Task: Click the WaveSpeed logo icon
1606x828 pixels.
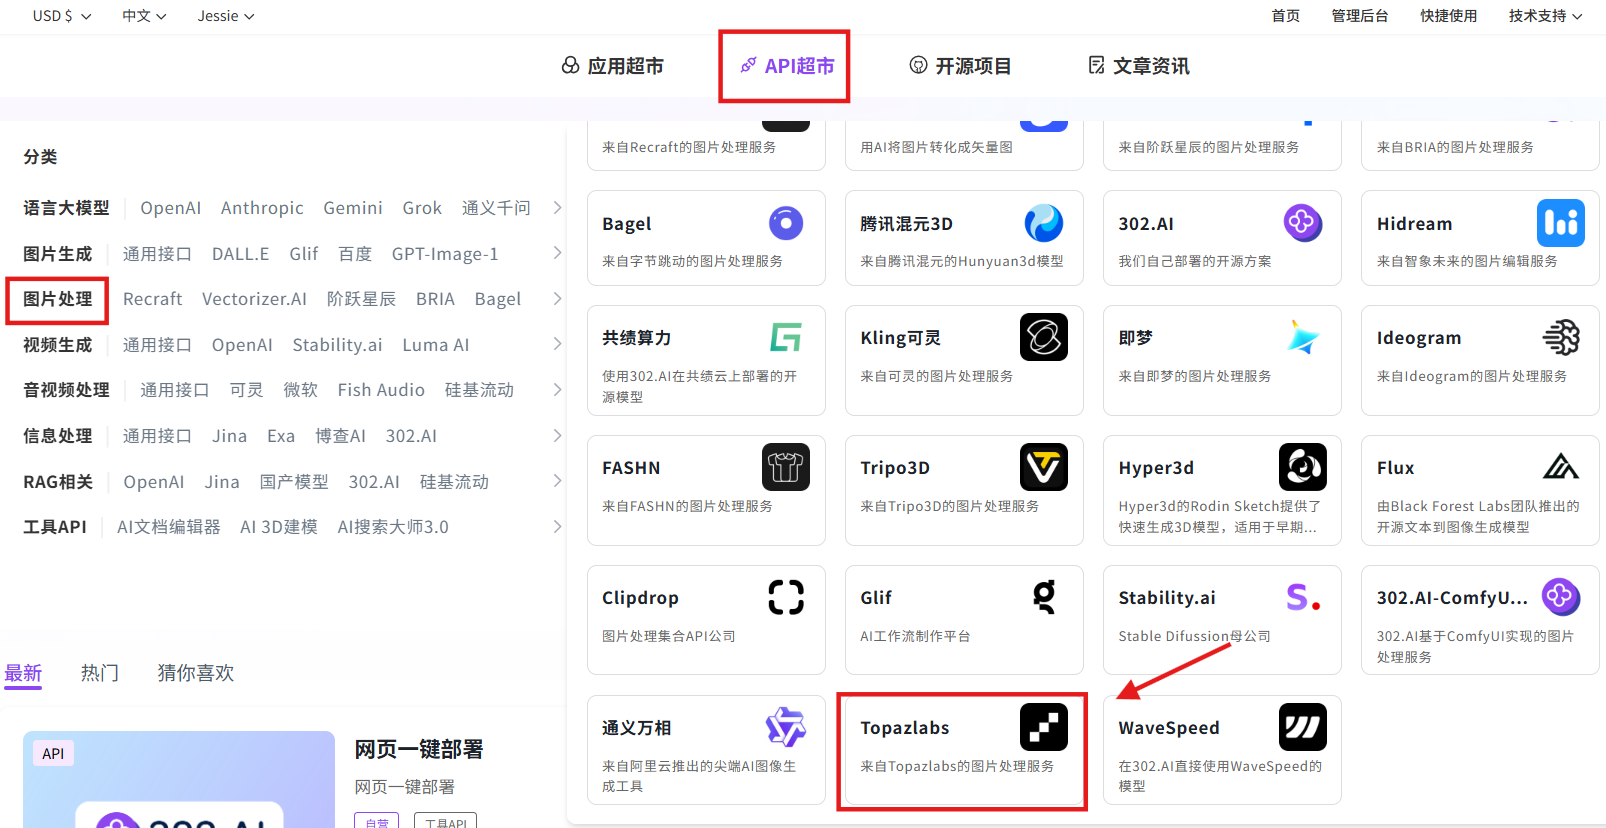Action: tap(1302, 727)
